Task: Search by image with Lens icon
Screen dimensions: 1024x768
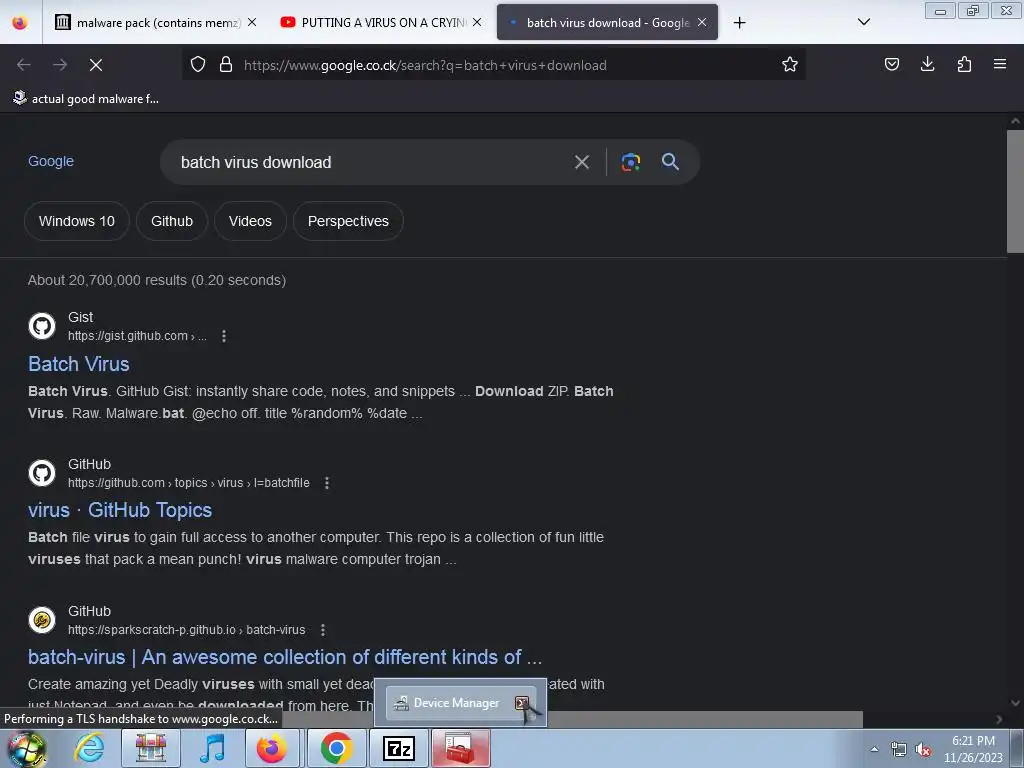Action: [630, 162]
